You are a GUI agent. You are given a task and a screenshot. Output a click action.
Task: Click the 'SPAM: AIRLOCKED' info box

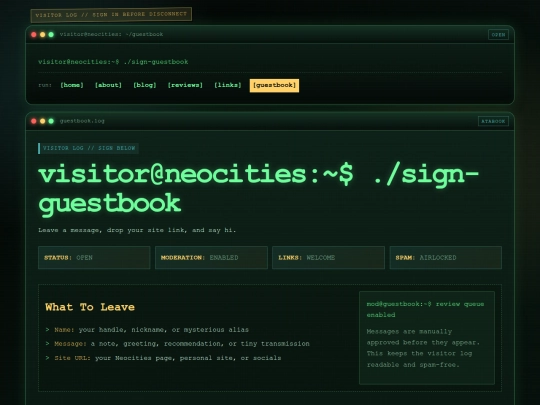pyautogui.click(x=445, y=258)
